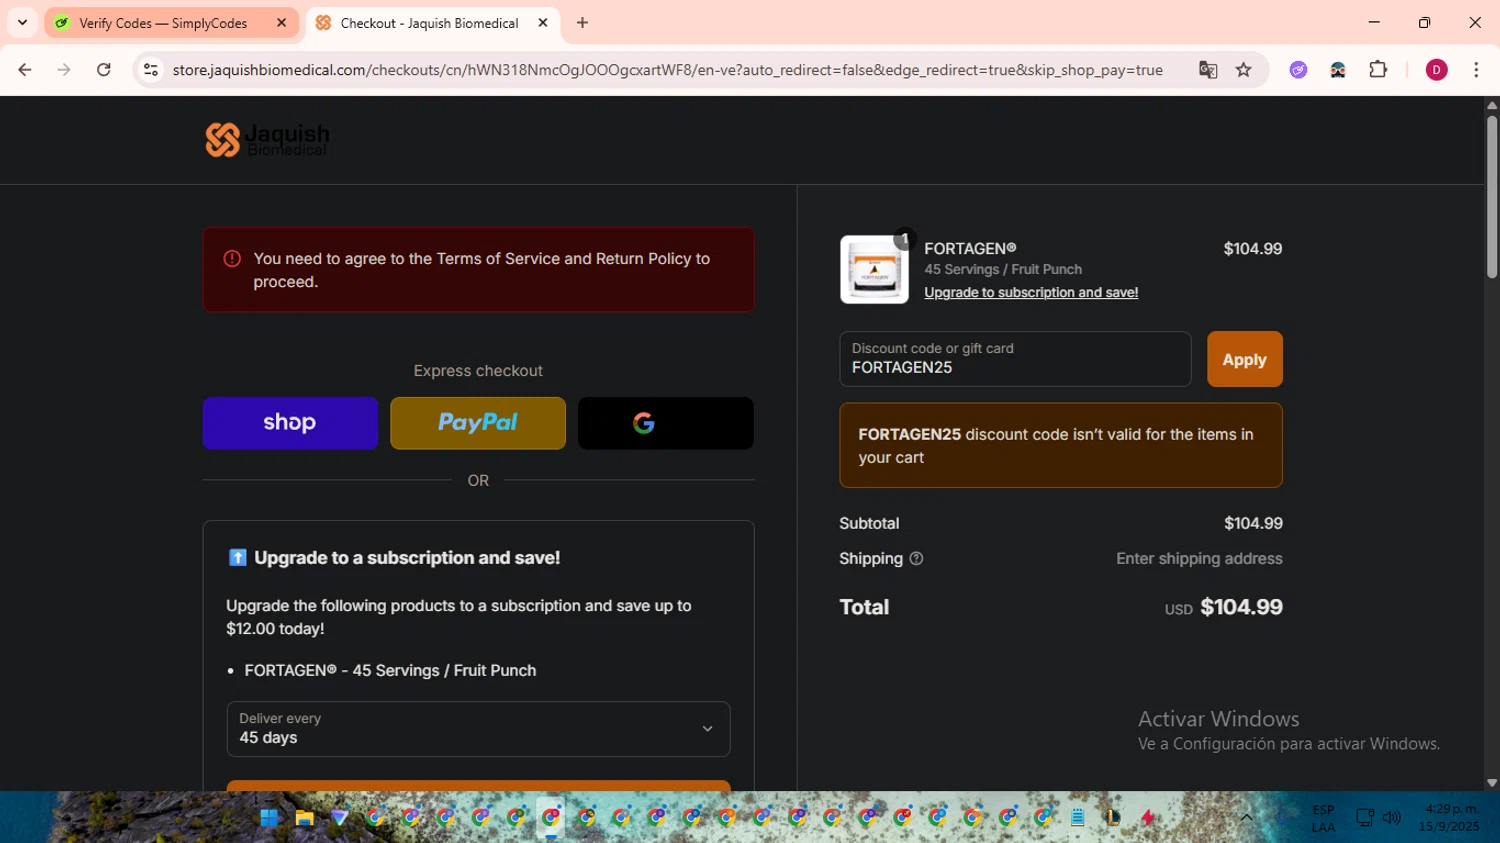The height and width of the screenshot is (843, 1500).
Task: Open the clock showing 4:29 p. m.
Action: pyautogui.click(x=1449, y=818)
